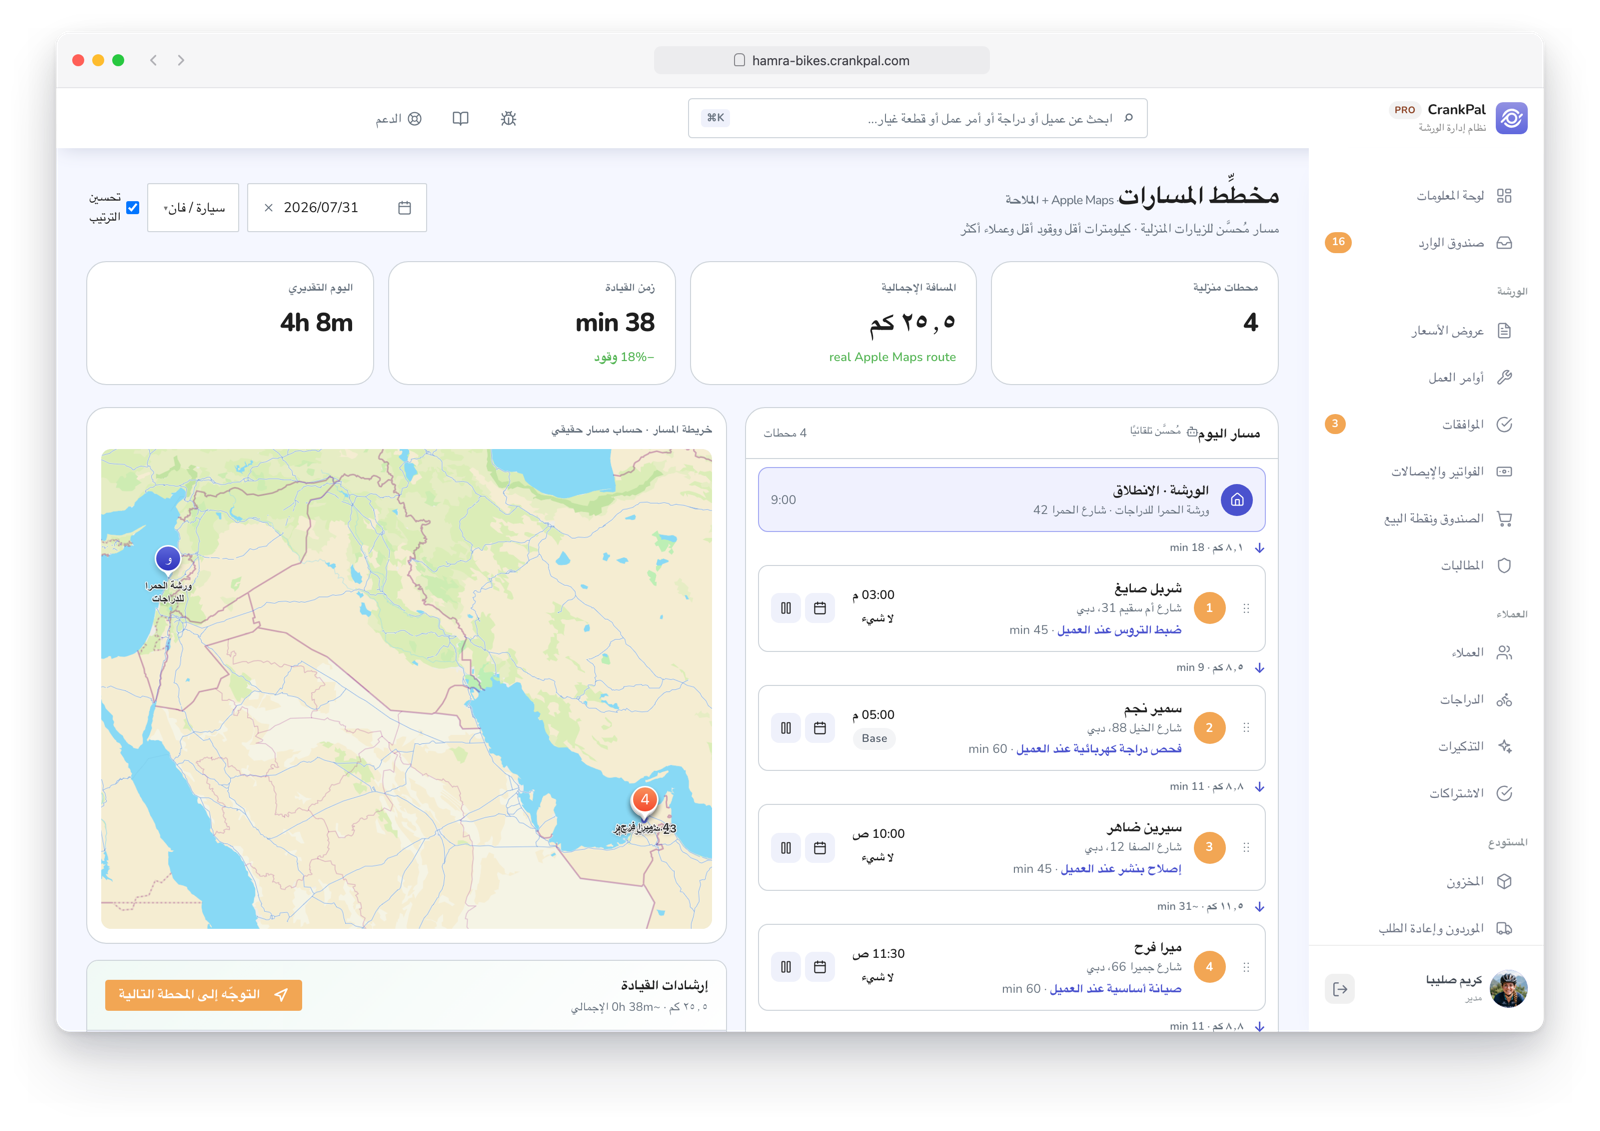Open the كريم صليبا user avatar

coord(1508,989)
